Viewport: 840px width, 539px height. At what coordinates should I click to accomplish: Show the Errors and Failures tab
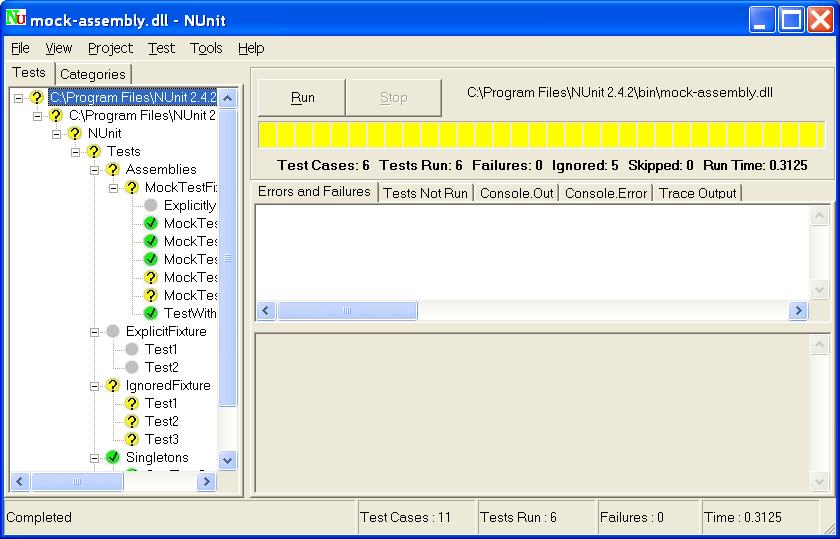(x=314, y=191)
